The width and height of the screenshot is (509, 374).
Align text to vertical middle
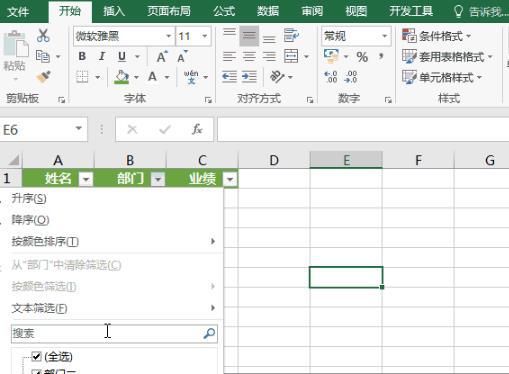249,35
